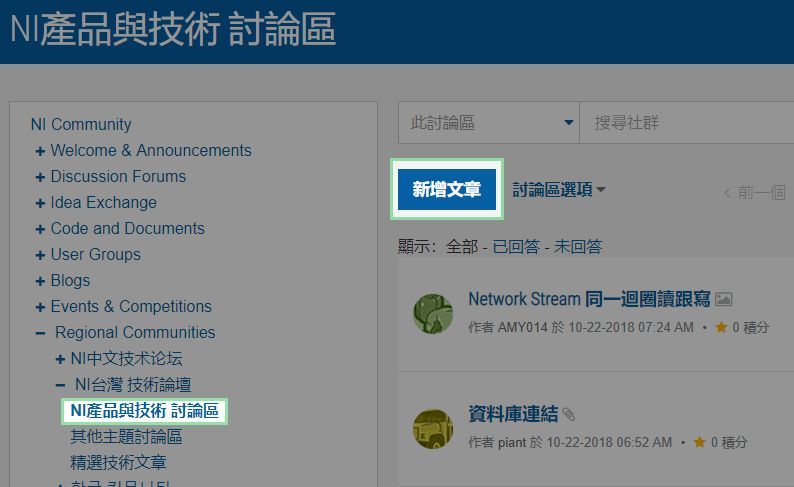Open Idea Exchange link
Image resolution: width=794 pixels, height=487 pixels.
tap(104, 202)
